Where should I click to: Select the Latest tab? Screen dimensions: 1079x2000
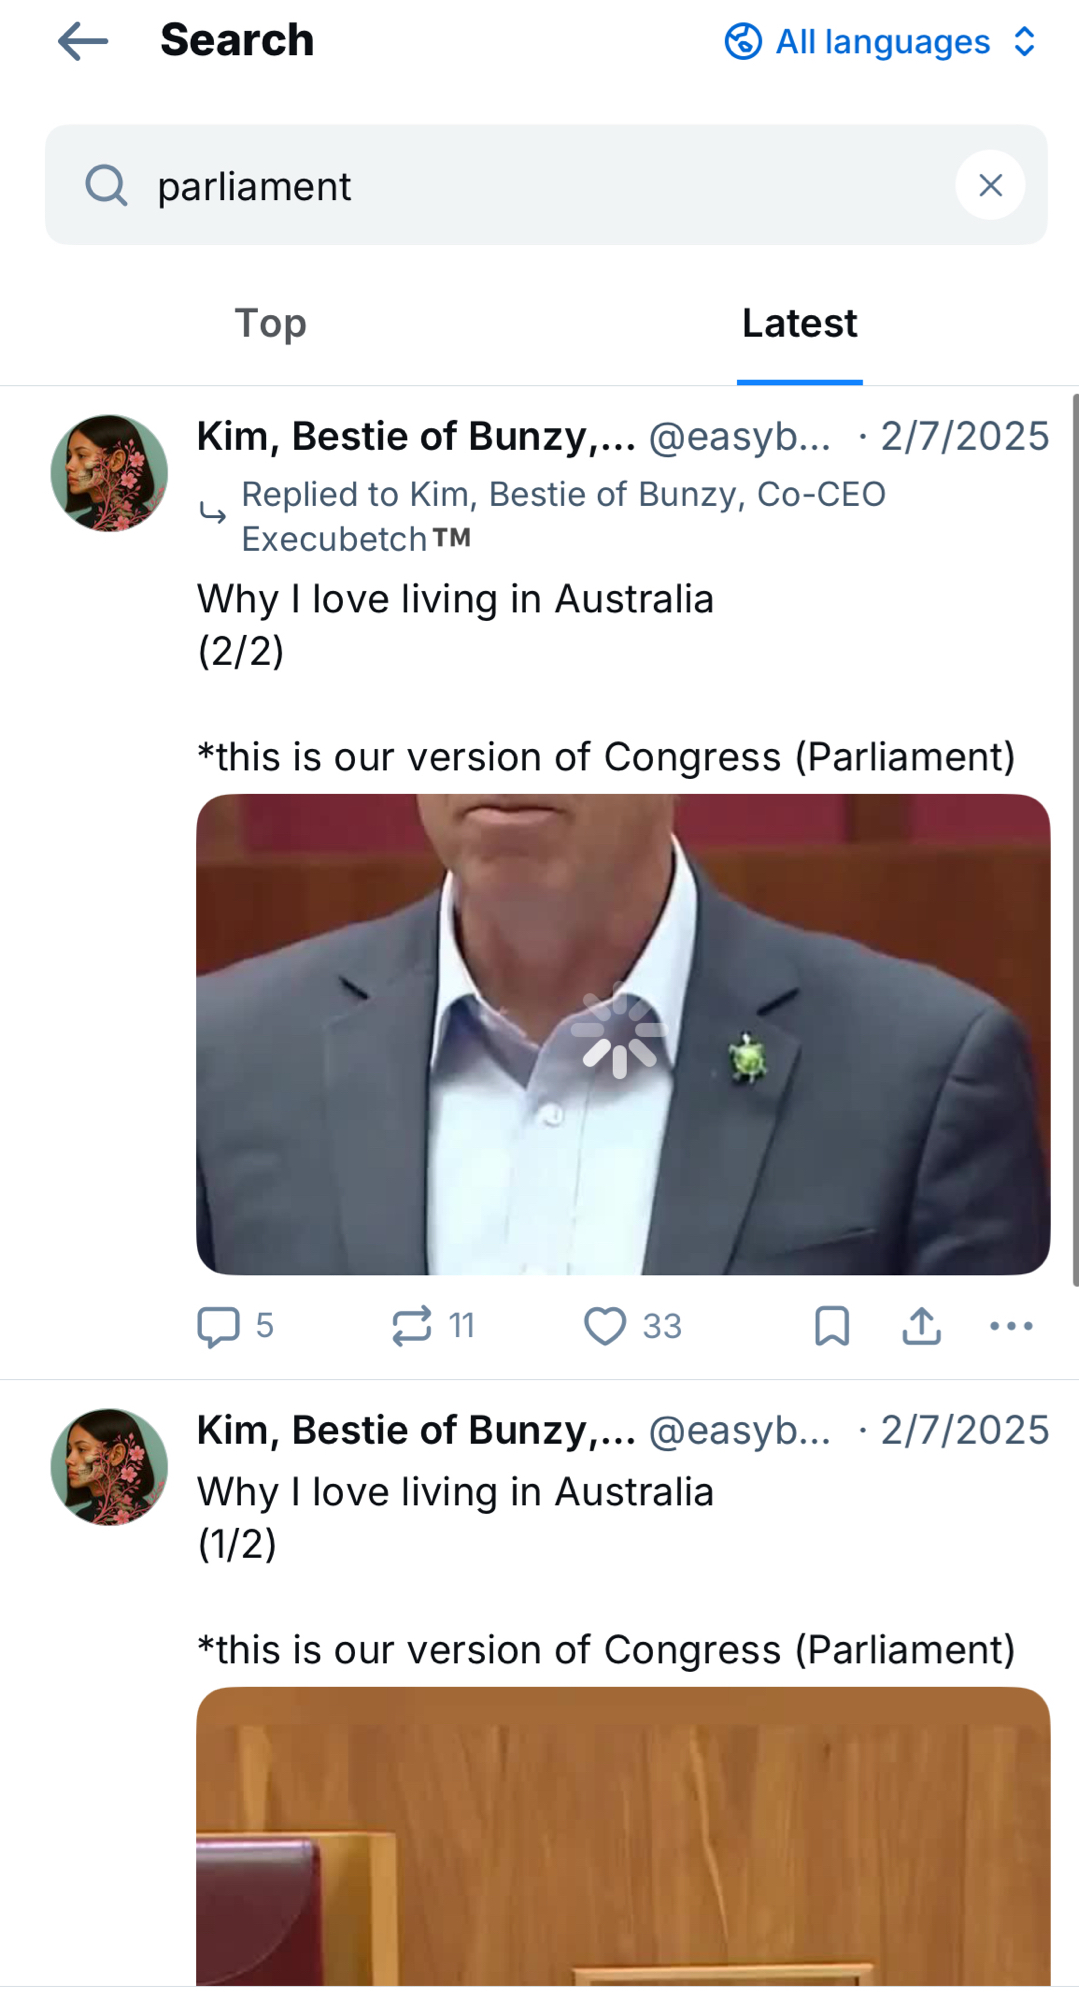click(799, 324)
